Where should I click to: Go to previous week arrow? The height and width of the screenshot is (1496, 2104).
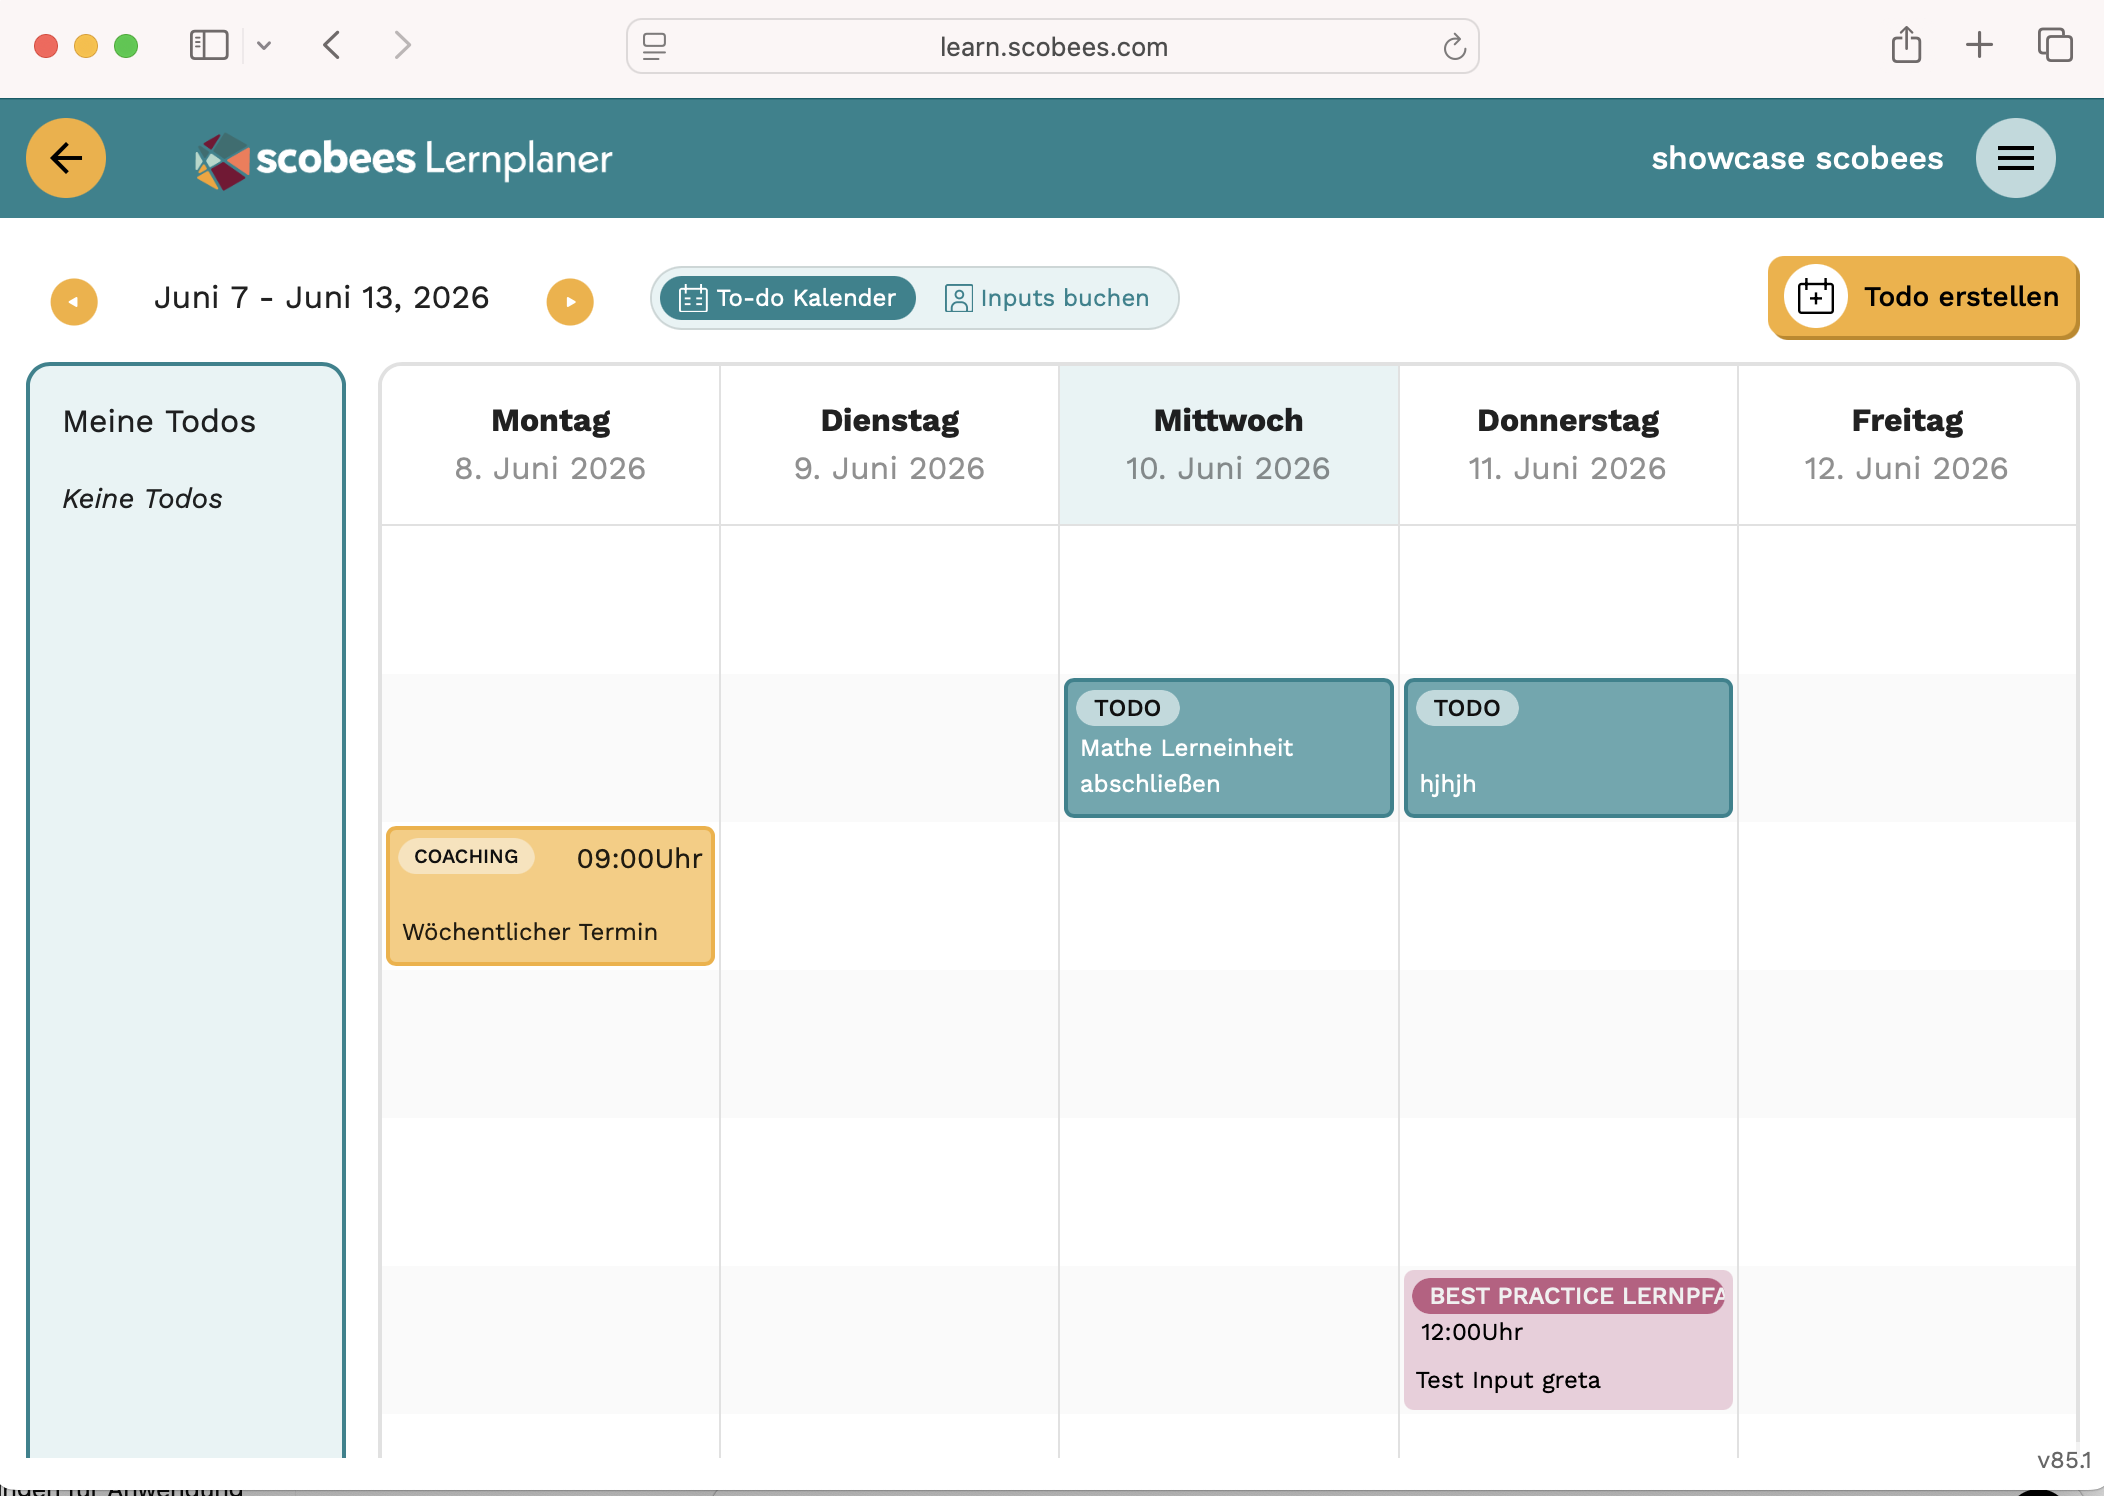point(74,301)
